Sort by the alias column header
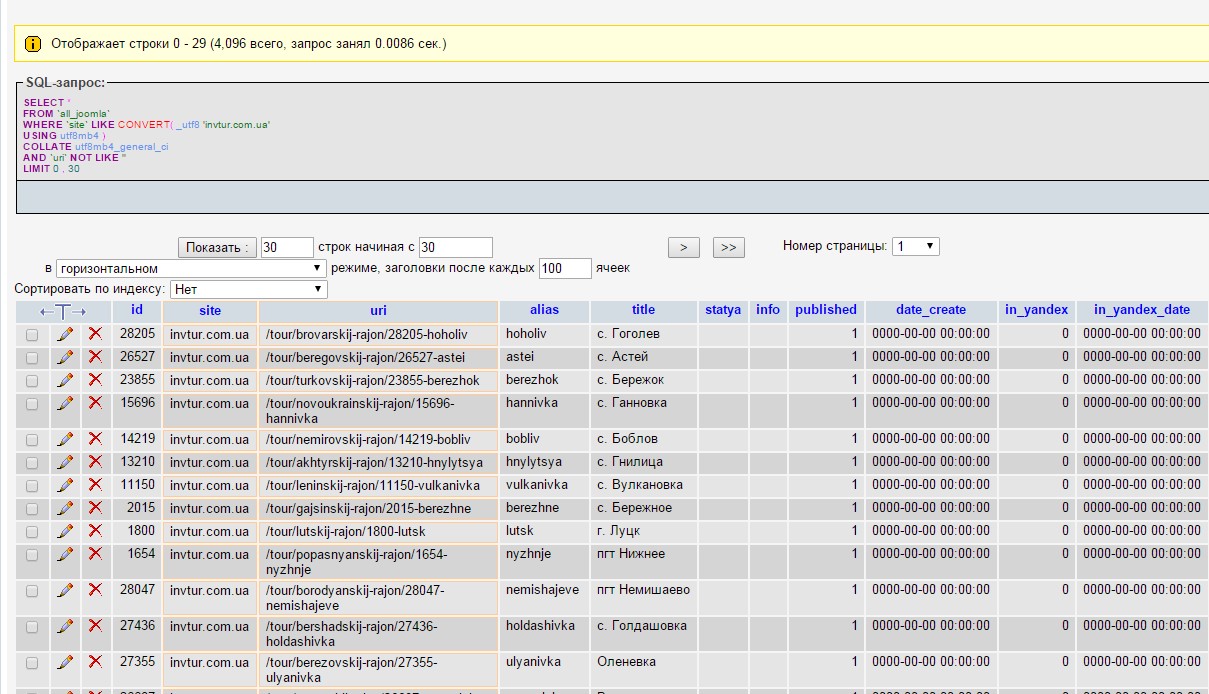 tap(544, 310)
